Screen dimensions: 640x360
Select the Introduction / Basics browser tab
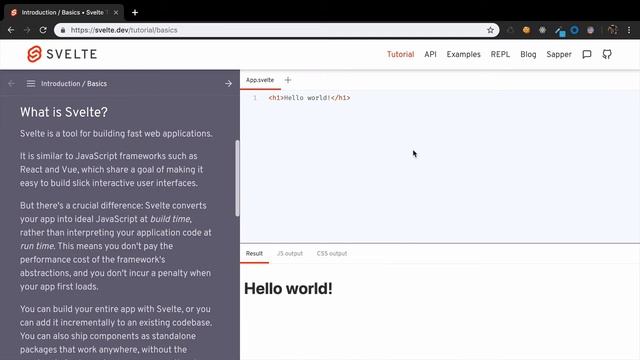point(64,13)
